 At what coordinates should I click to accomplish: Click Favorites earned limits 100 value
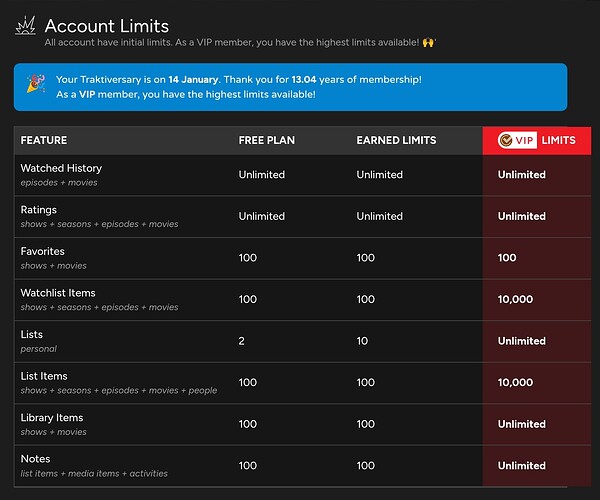[x=366, y=258]
